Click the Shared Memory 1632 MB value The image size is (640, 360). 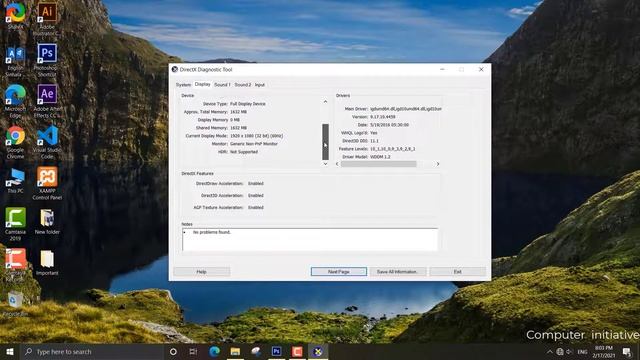pos(238,128)
